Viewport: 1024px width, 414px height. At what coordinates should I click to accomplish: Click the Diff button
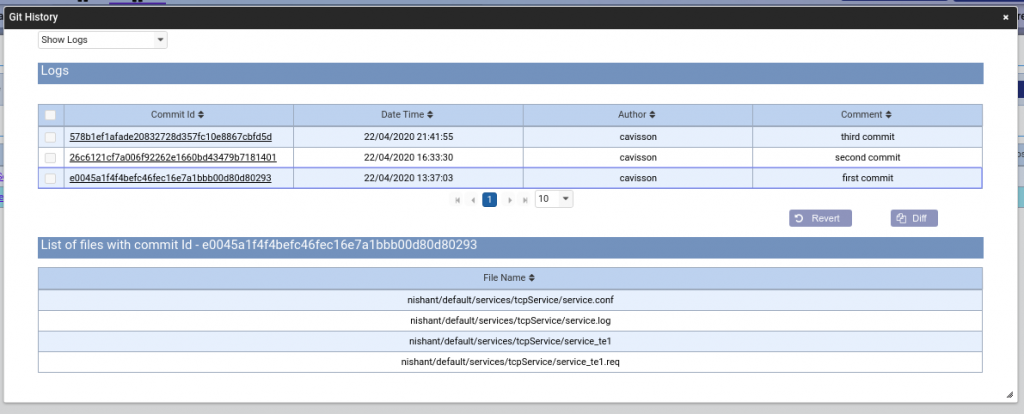click(x=914, y=218)
